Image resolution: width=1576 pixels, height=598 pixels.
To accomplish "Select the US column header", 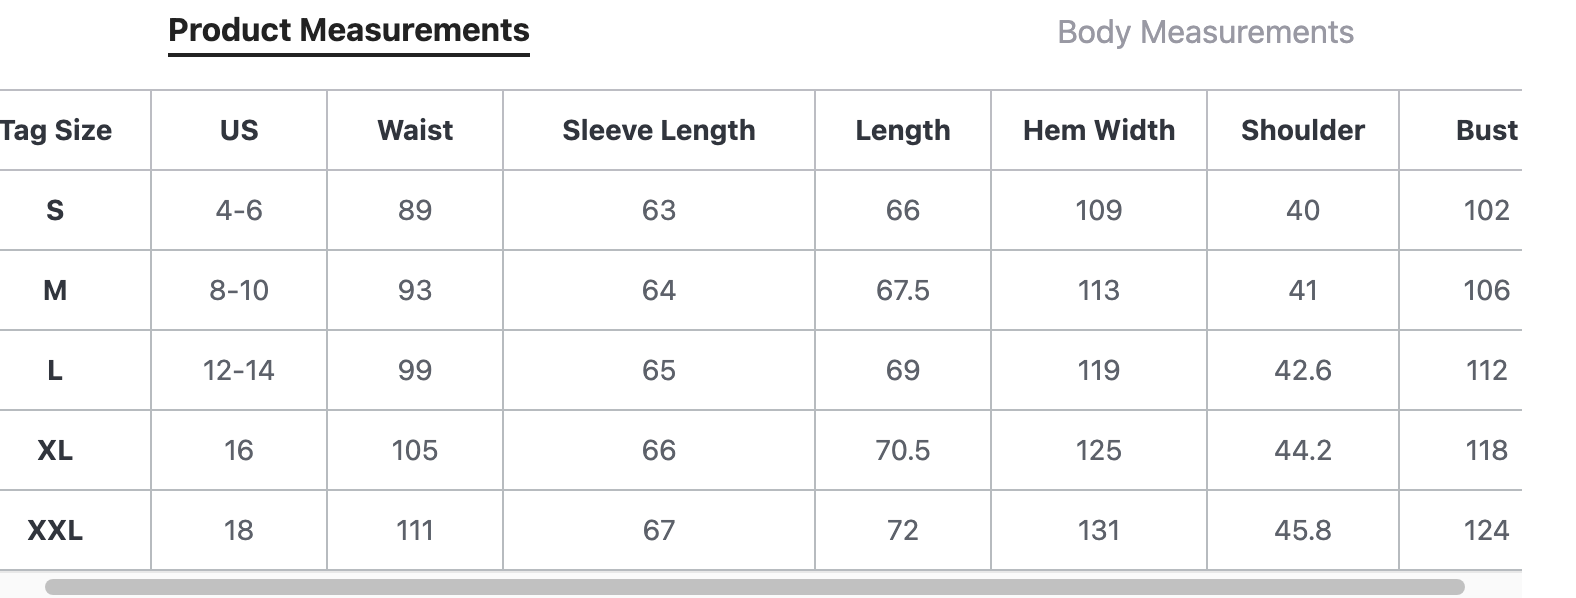I will pyautogui.click(x=239, y=130).
